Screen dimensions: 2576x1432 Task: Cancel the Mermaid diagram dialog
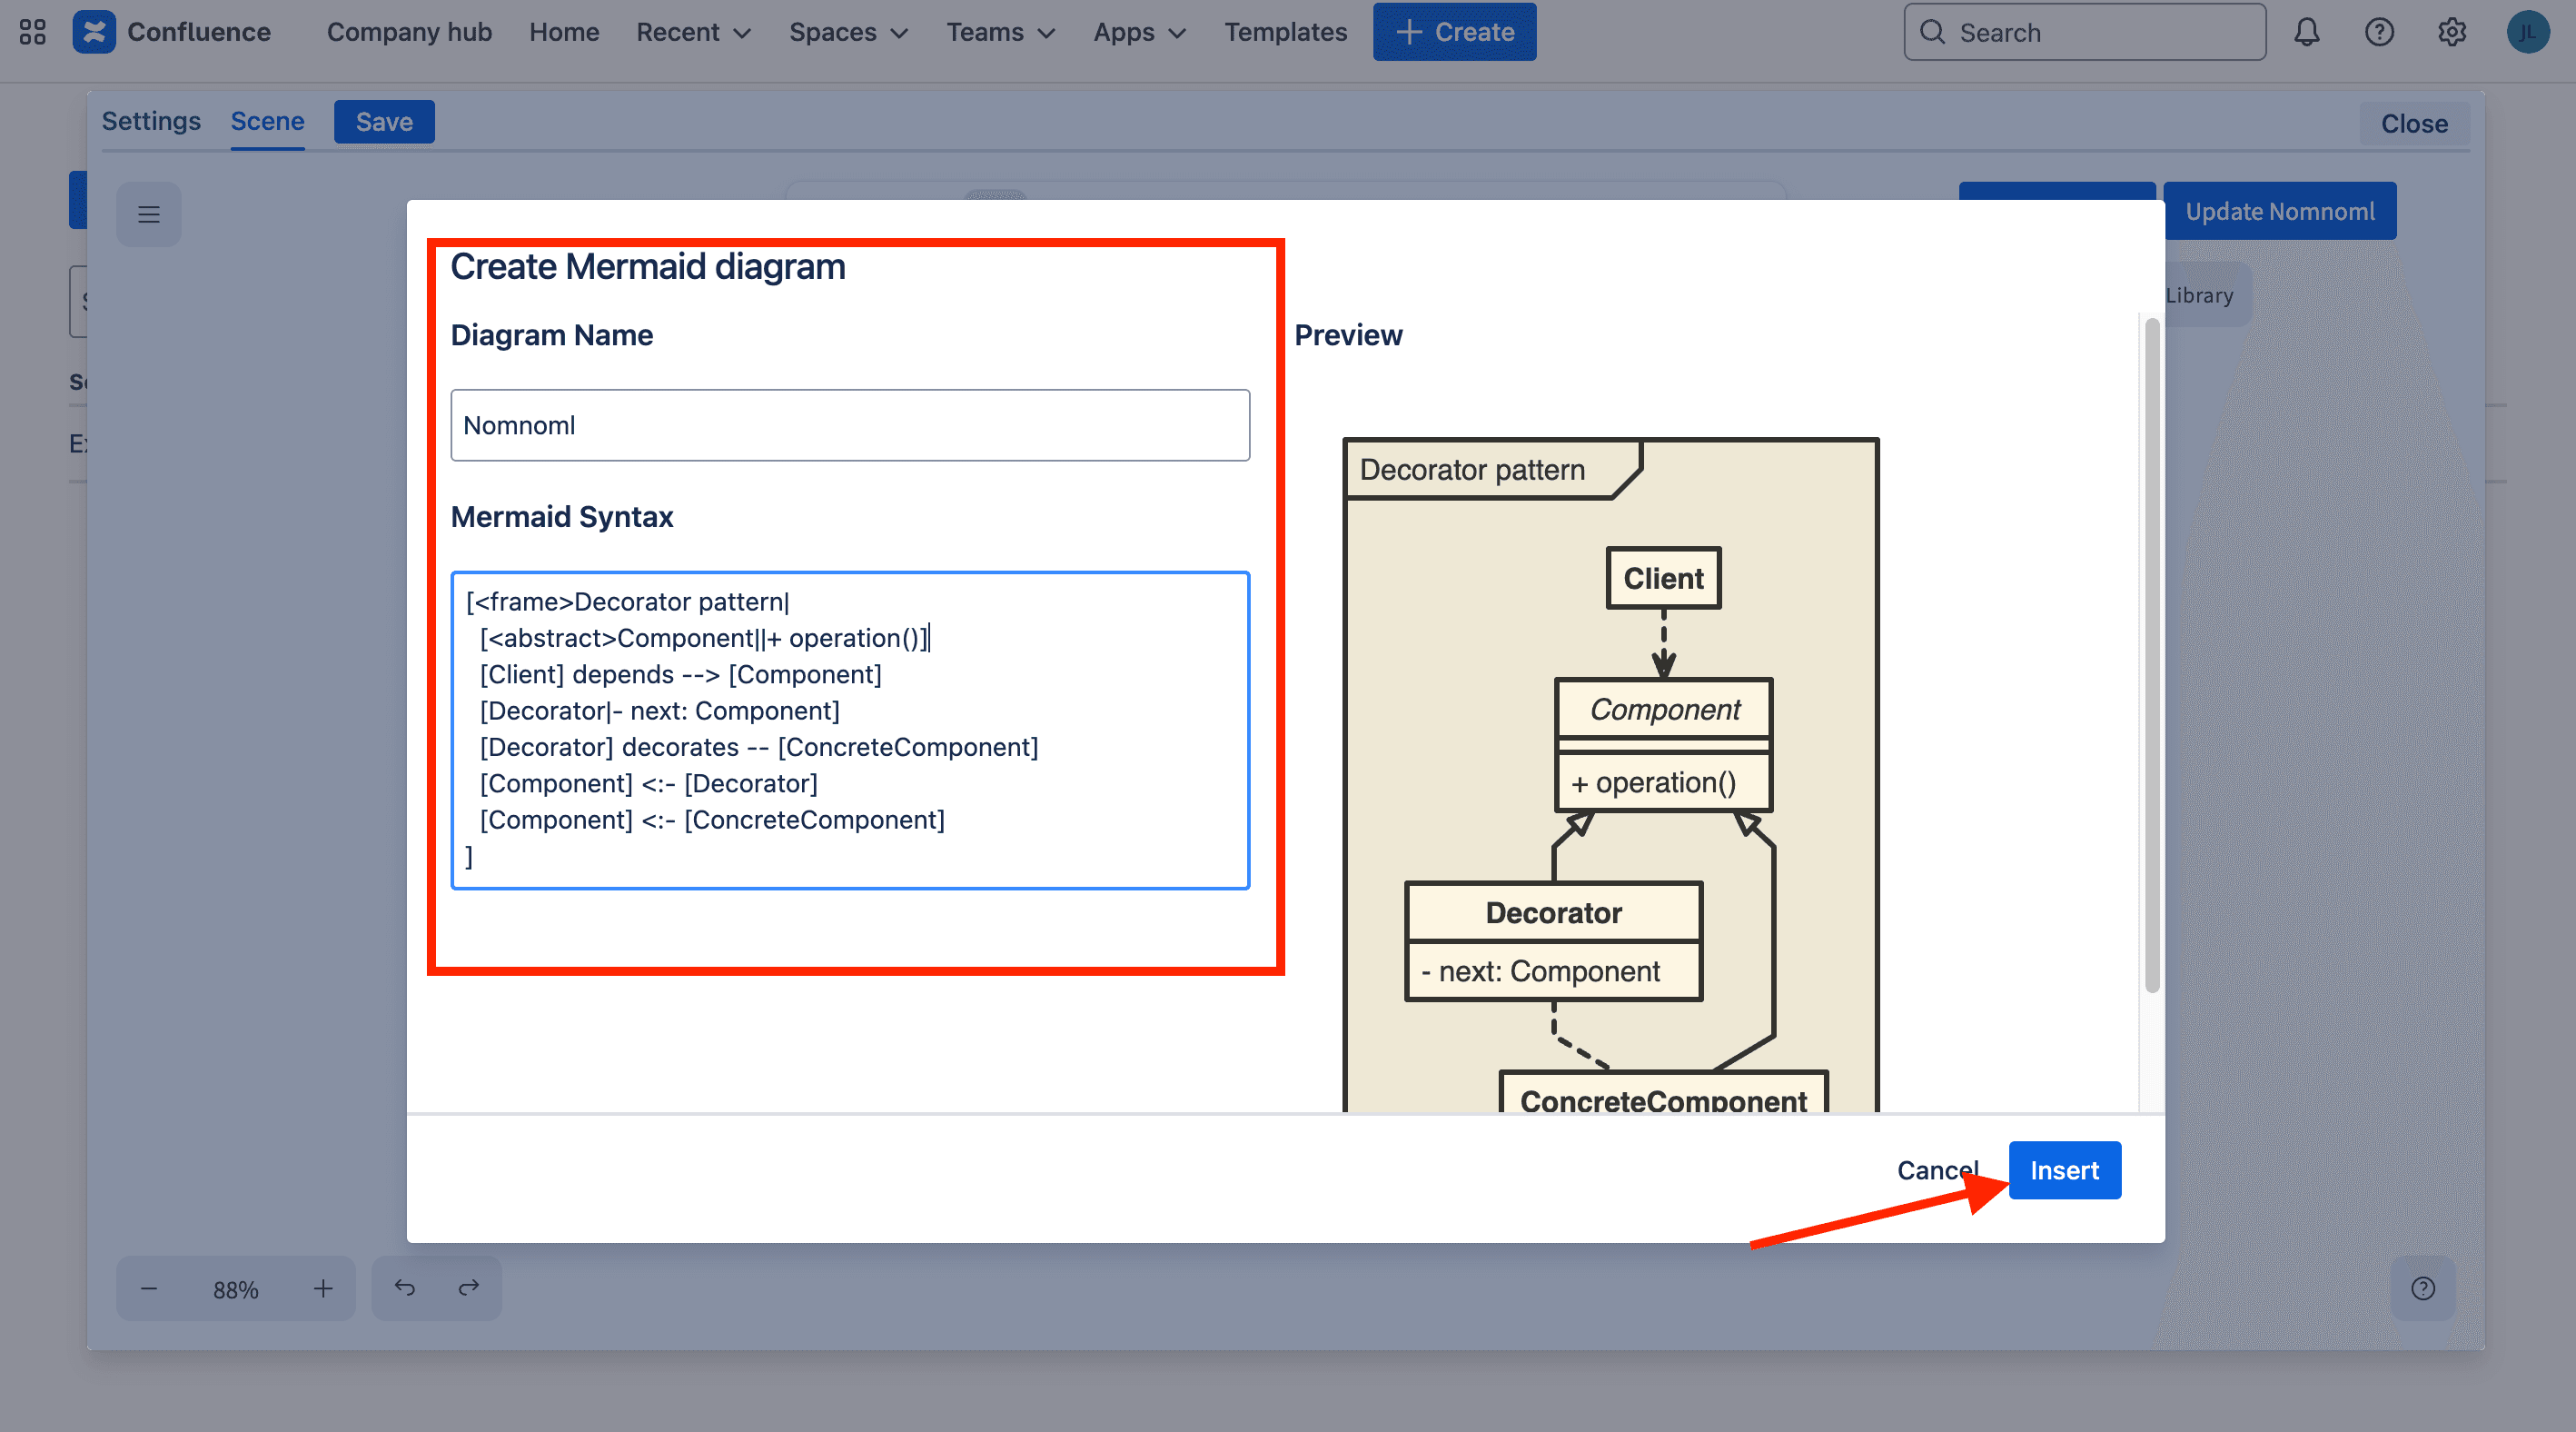(x=1938, y=1170)
